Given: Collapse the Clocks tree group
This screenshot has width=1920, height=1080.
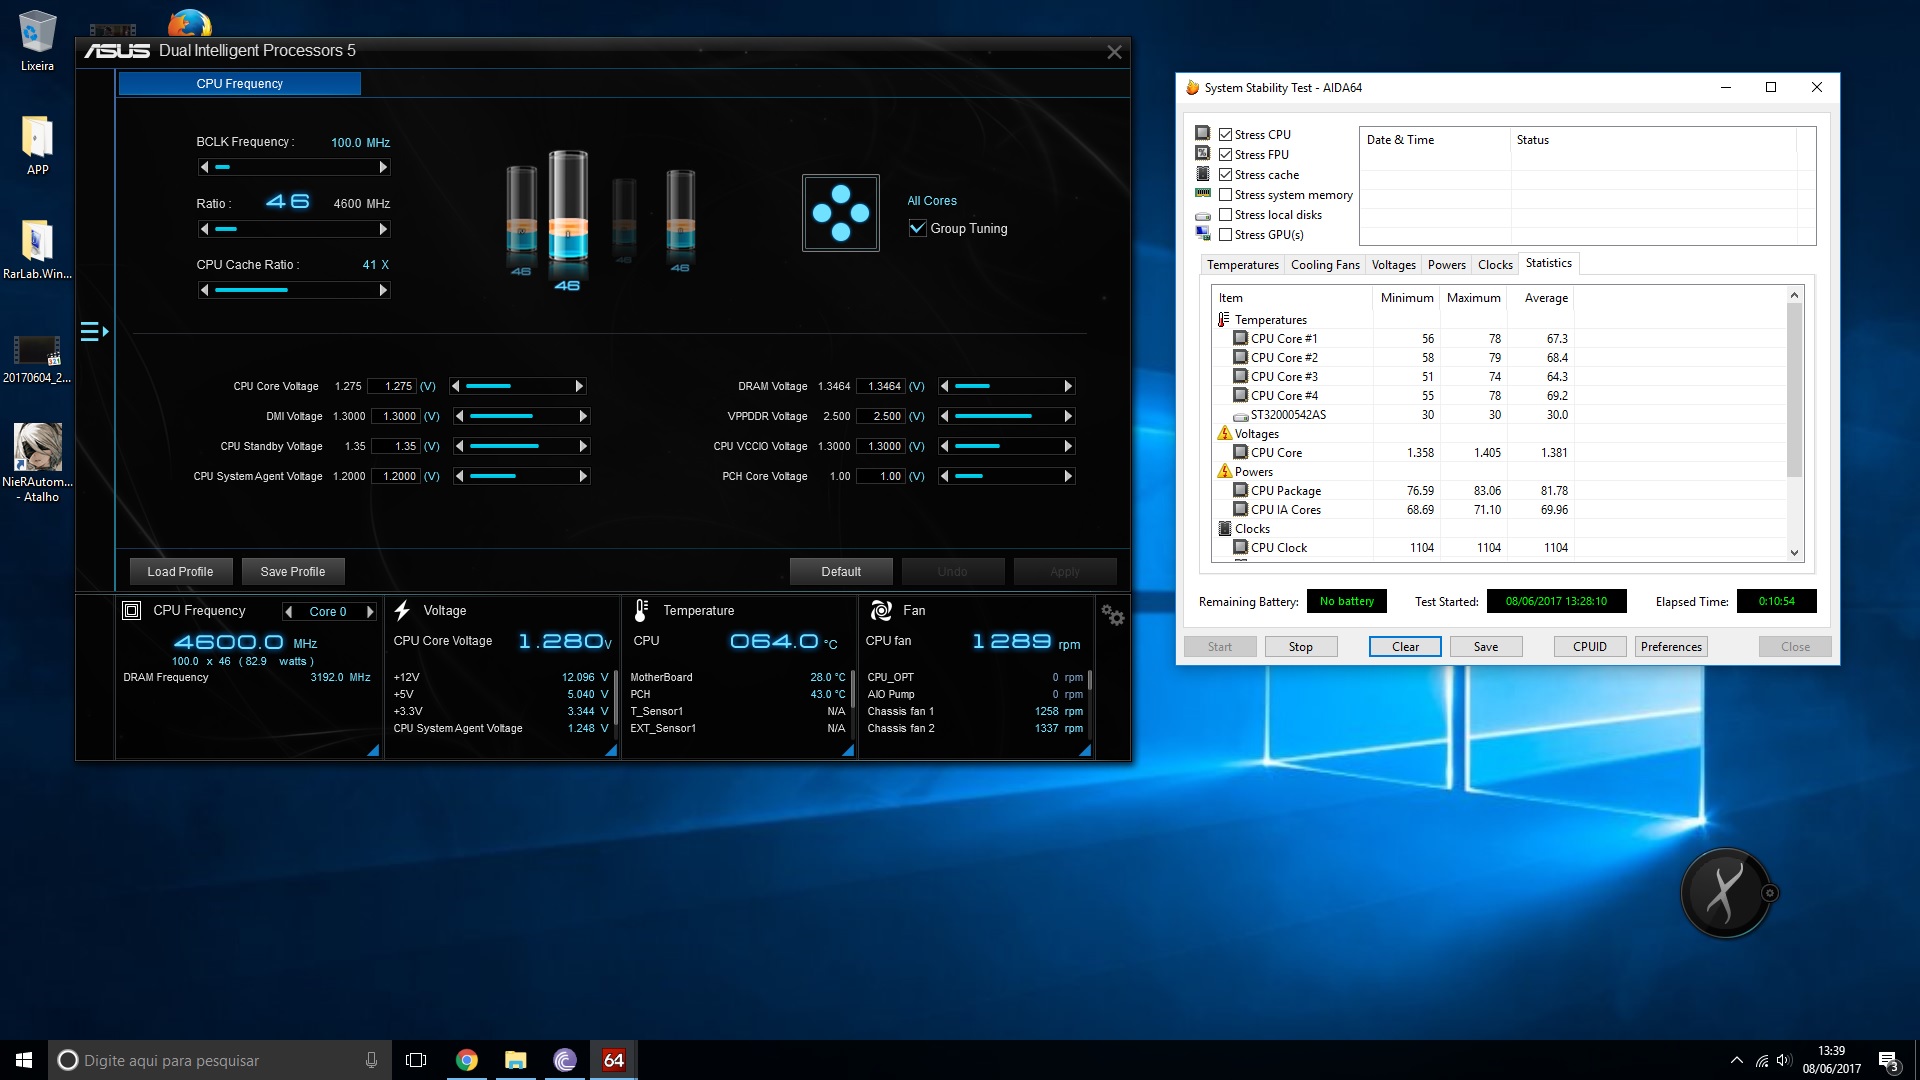Looking at the screenshot, I should coord(1224,528).
